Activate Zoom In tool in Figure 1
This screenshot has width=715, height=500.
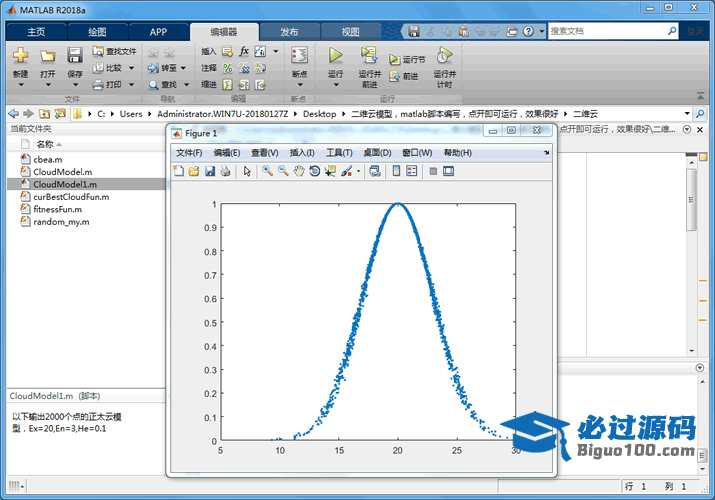[268, 171]
